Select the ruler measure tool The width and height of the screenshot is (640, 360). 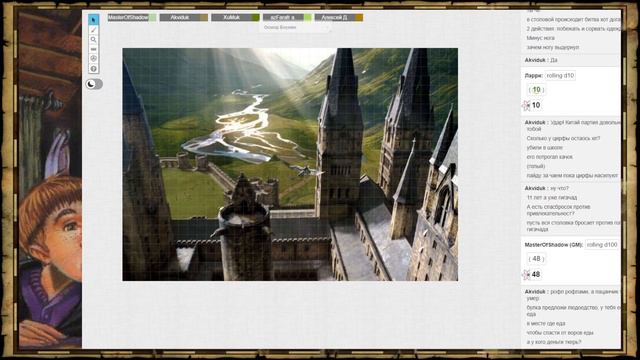[93, 49]
